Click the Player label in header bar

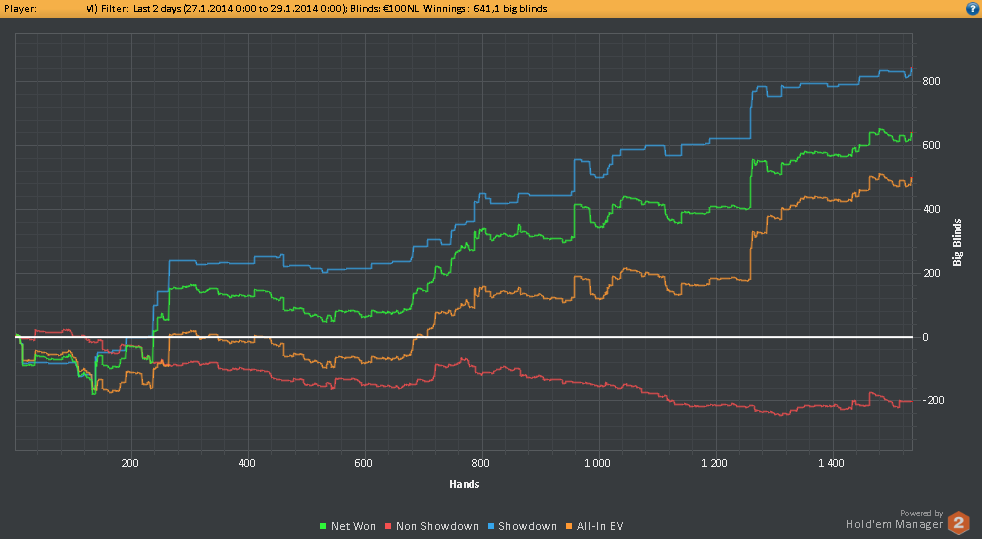point(22,8)
